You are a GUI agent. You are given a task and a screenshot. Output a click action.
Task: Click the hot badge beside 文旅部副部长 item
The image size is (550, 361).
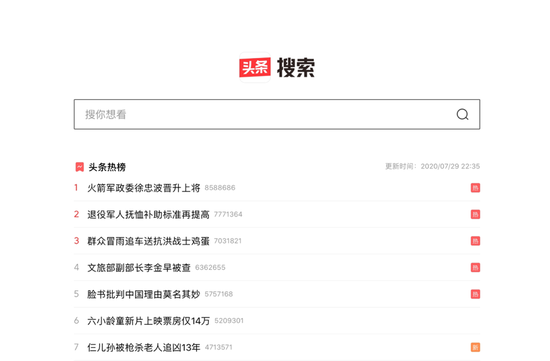pyautogui.click(x=475, y=268)
